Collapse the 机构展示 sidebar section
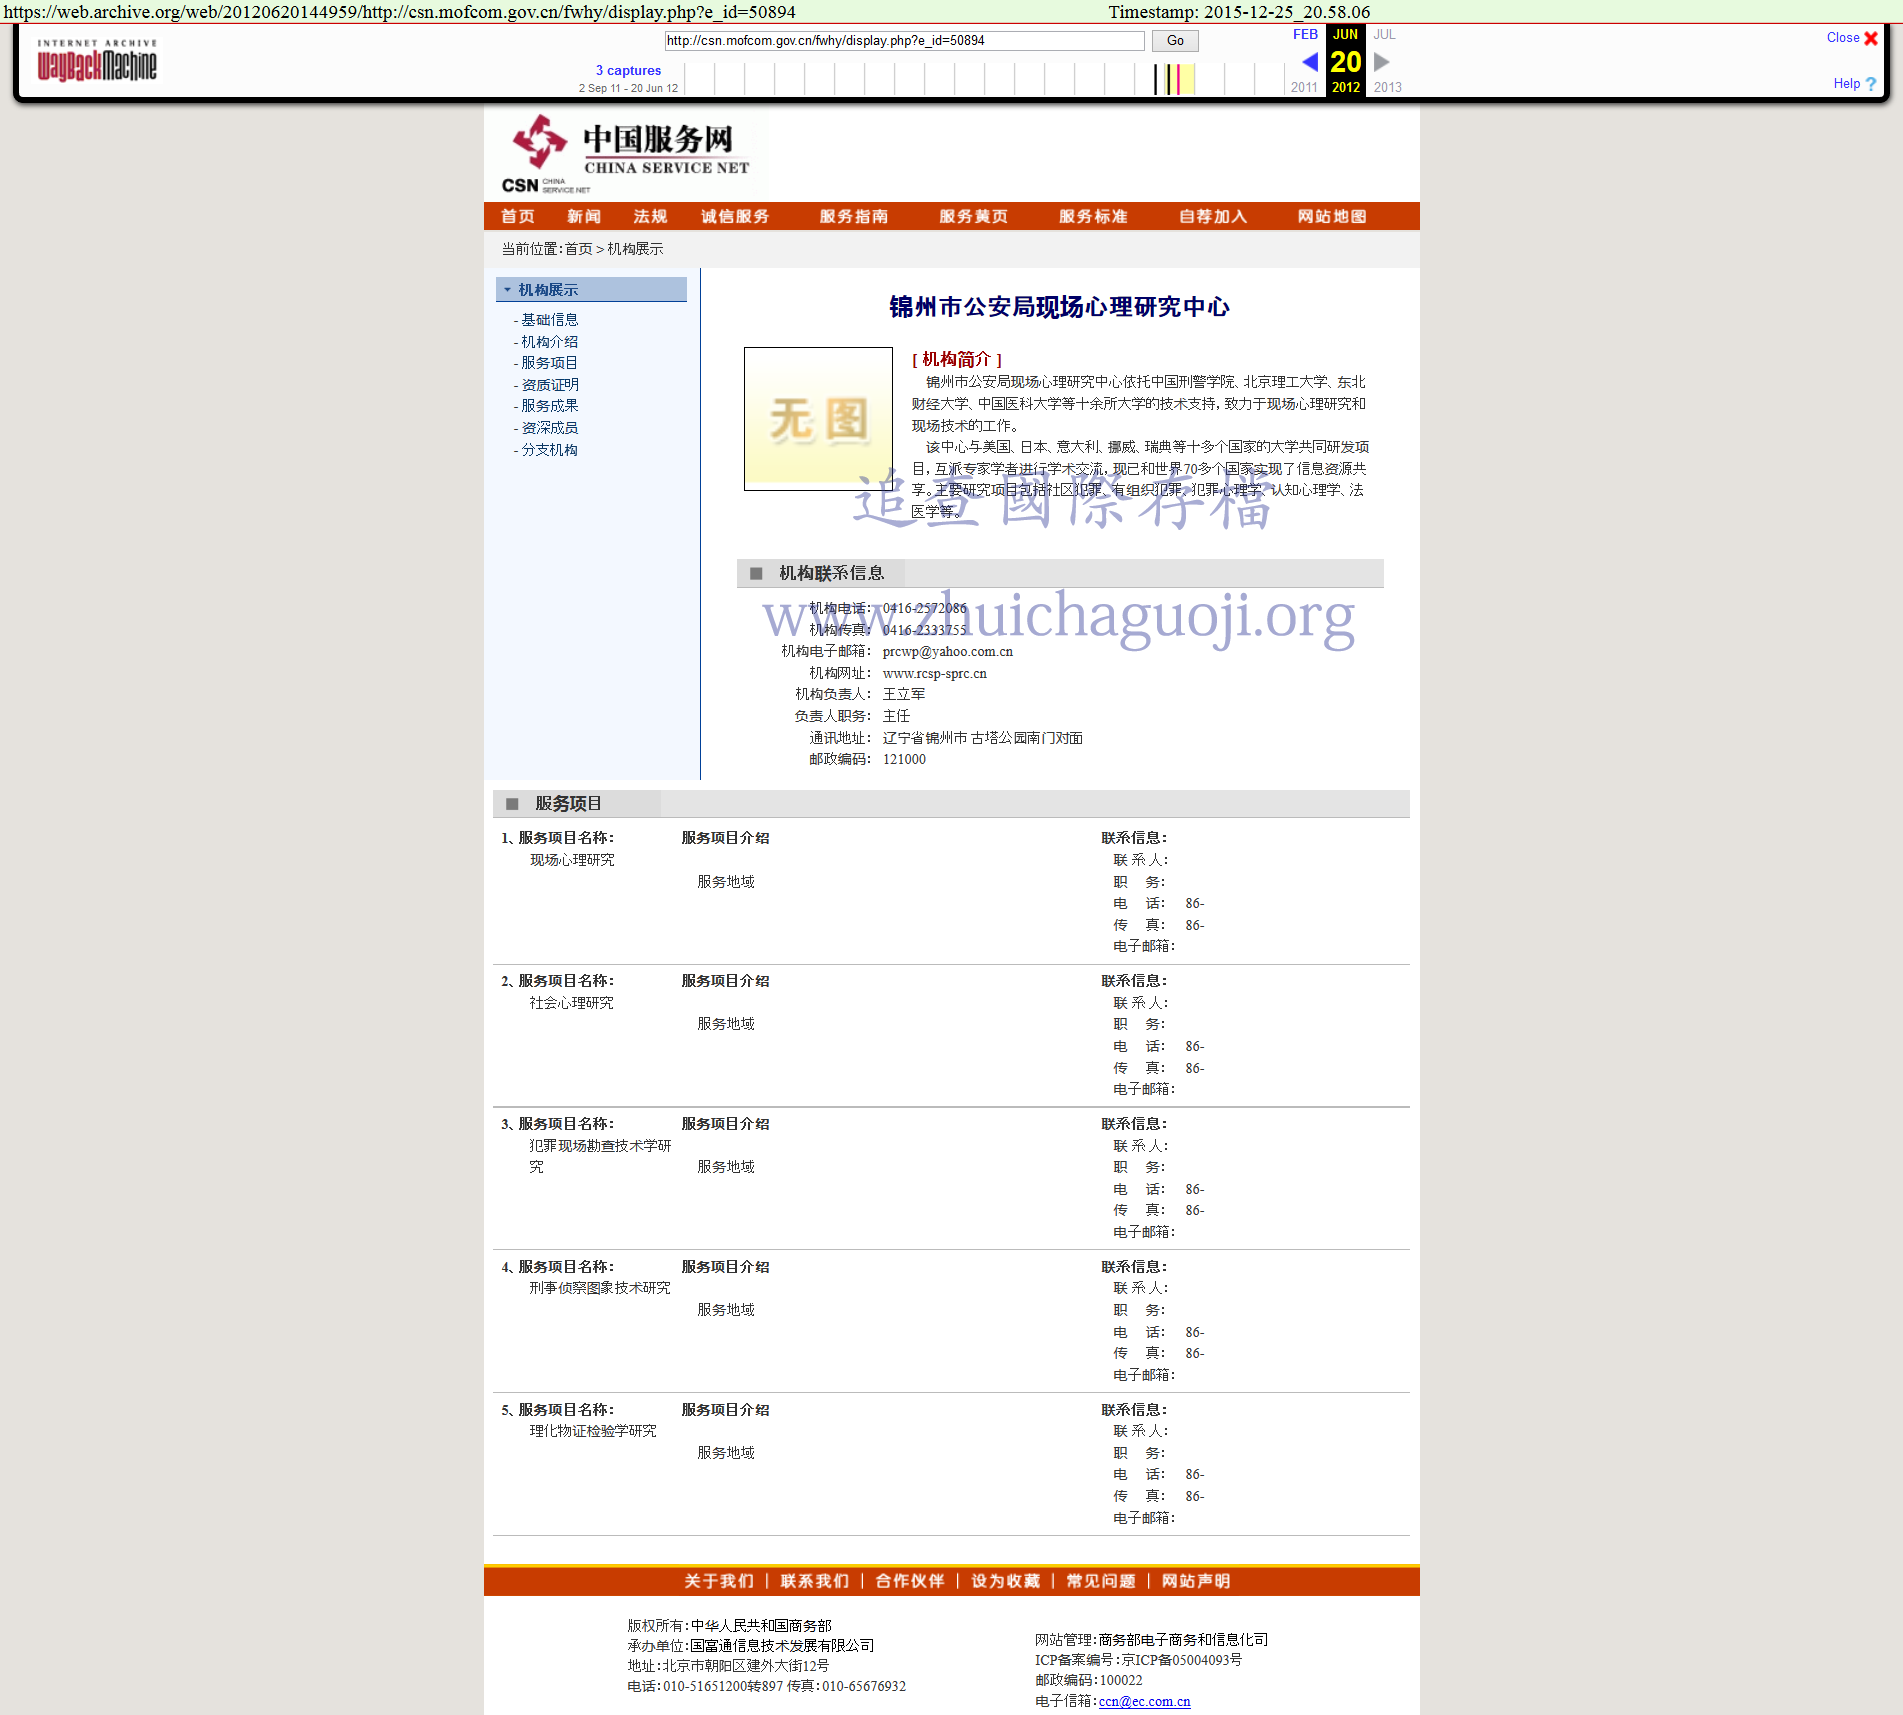Image resolution: width=1903 pixels, height=1715 pixels. click(x=508, y=290)
